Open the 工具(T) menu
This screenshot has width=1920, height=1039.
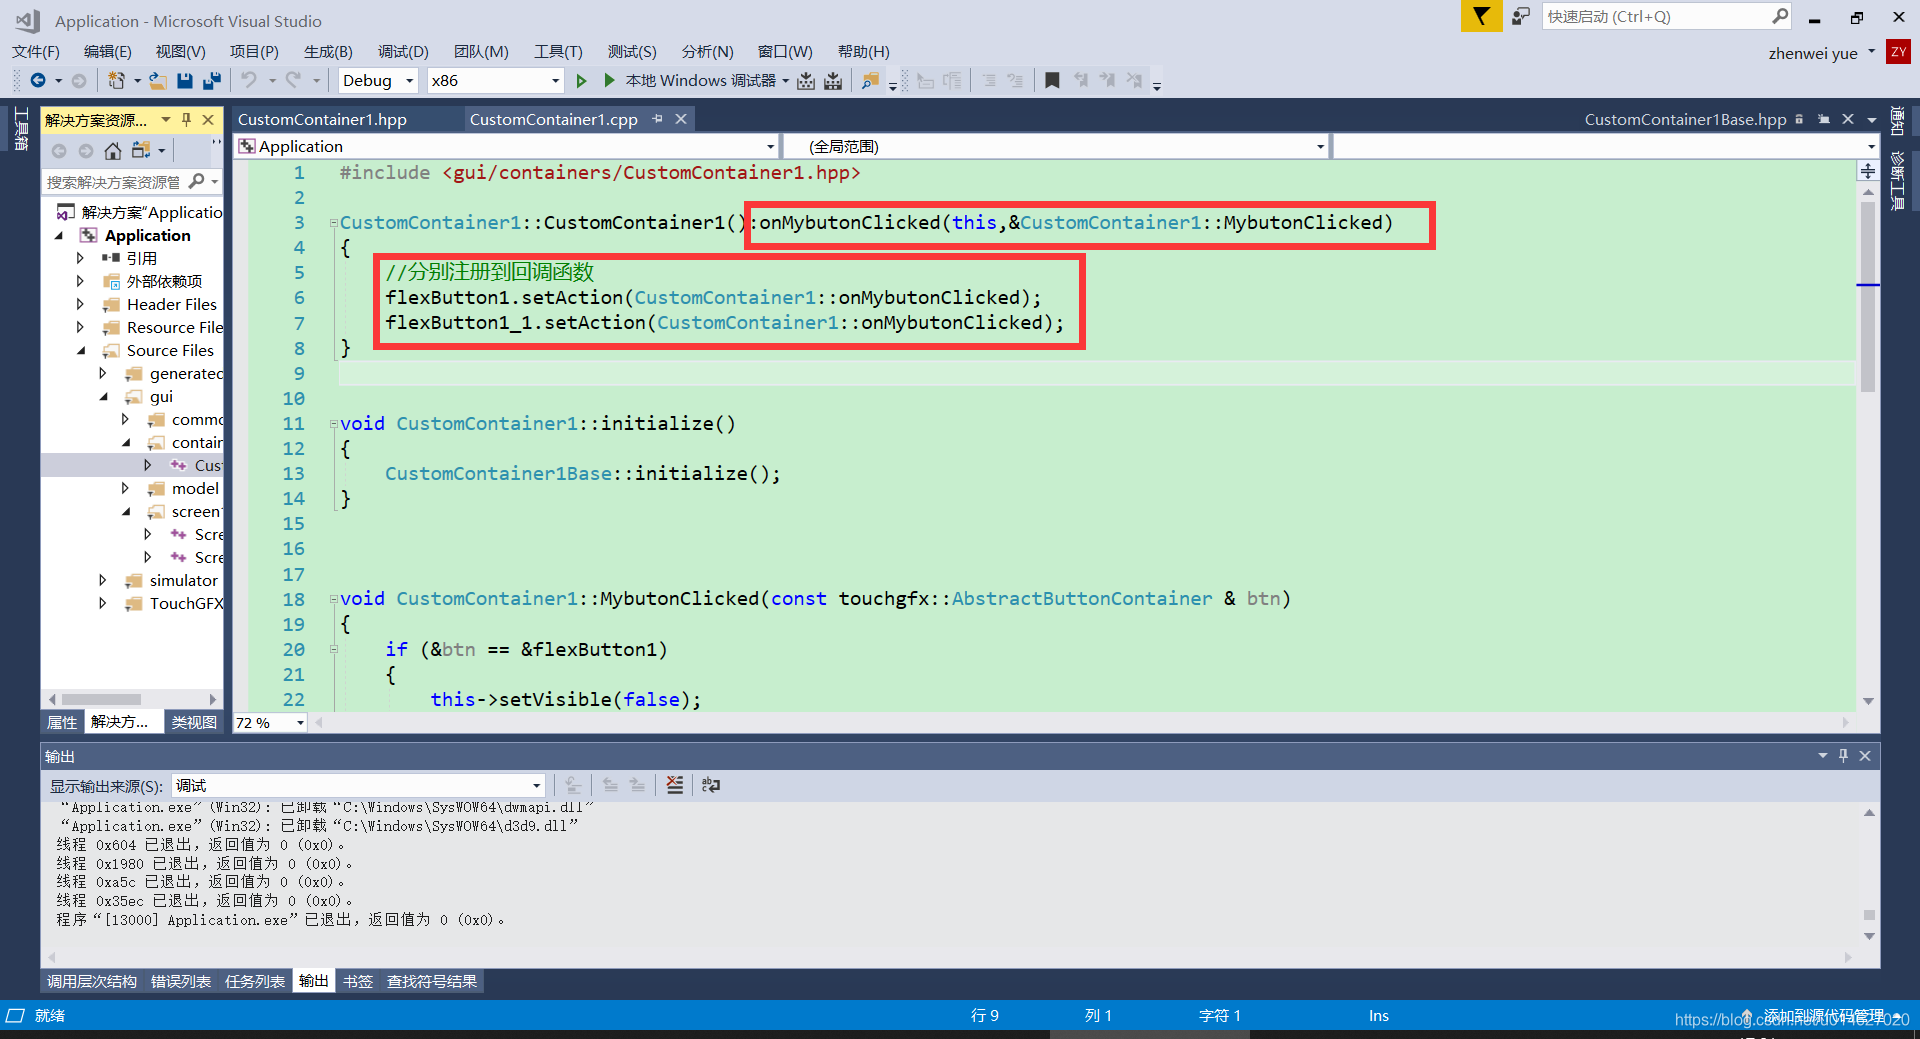point(558,51)
